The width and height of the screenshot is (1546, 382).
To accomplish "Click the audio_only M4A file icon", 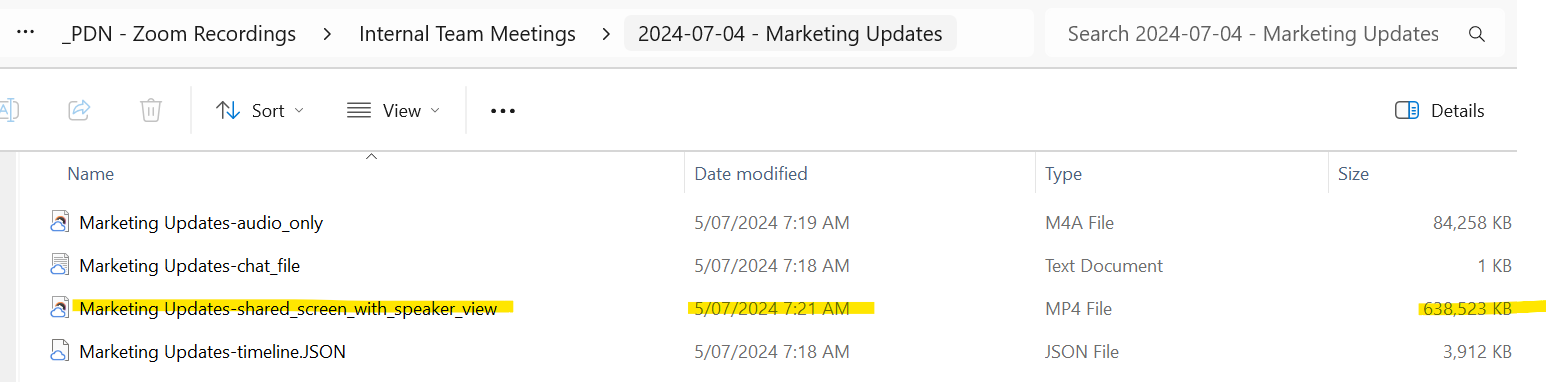I will coord(60,222).
